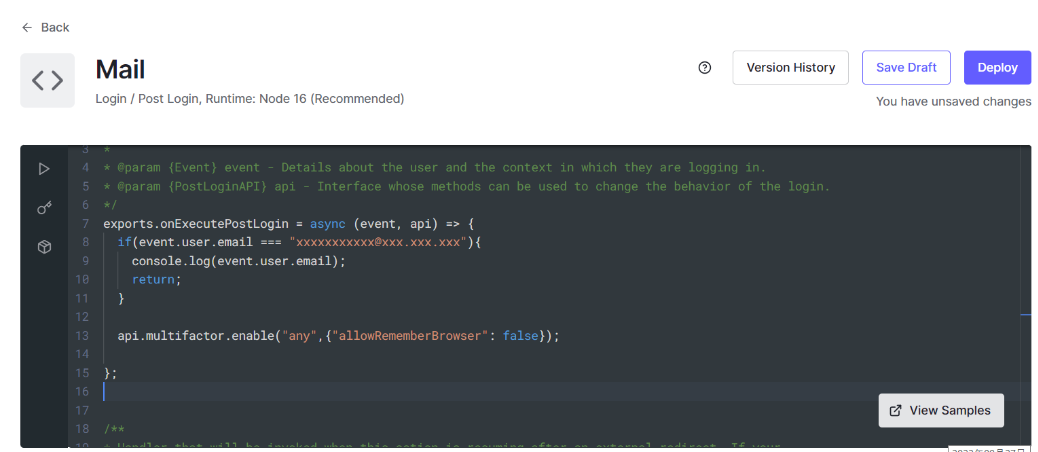Click the external link icon in View Samples
This screenshot has width=1038, height=452.
click(x=895, y=410)
